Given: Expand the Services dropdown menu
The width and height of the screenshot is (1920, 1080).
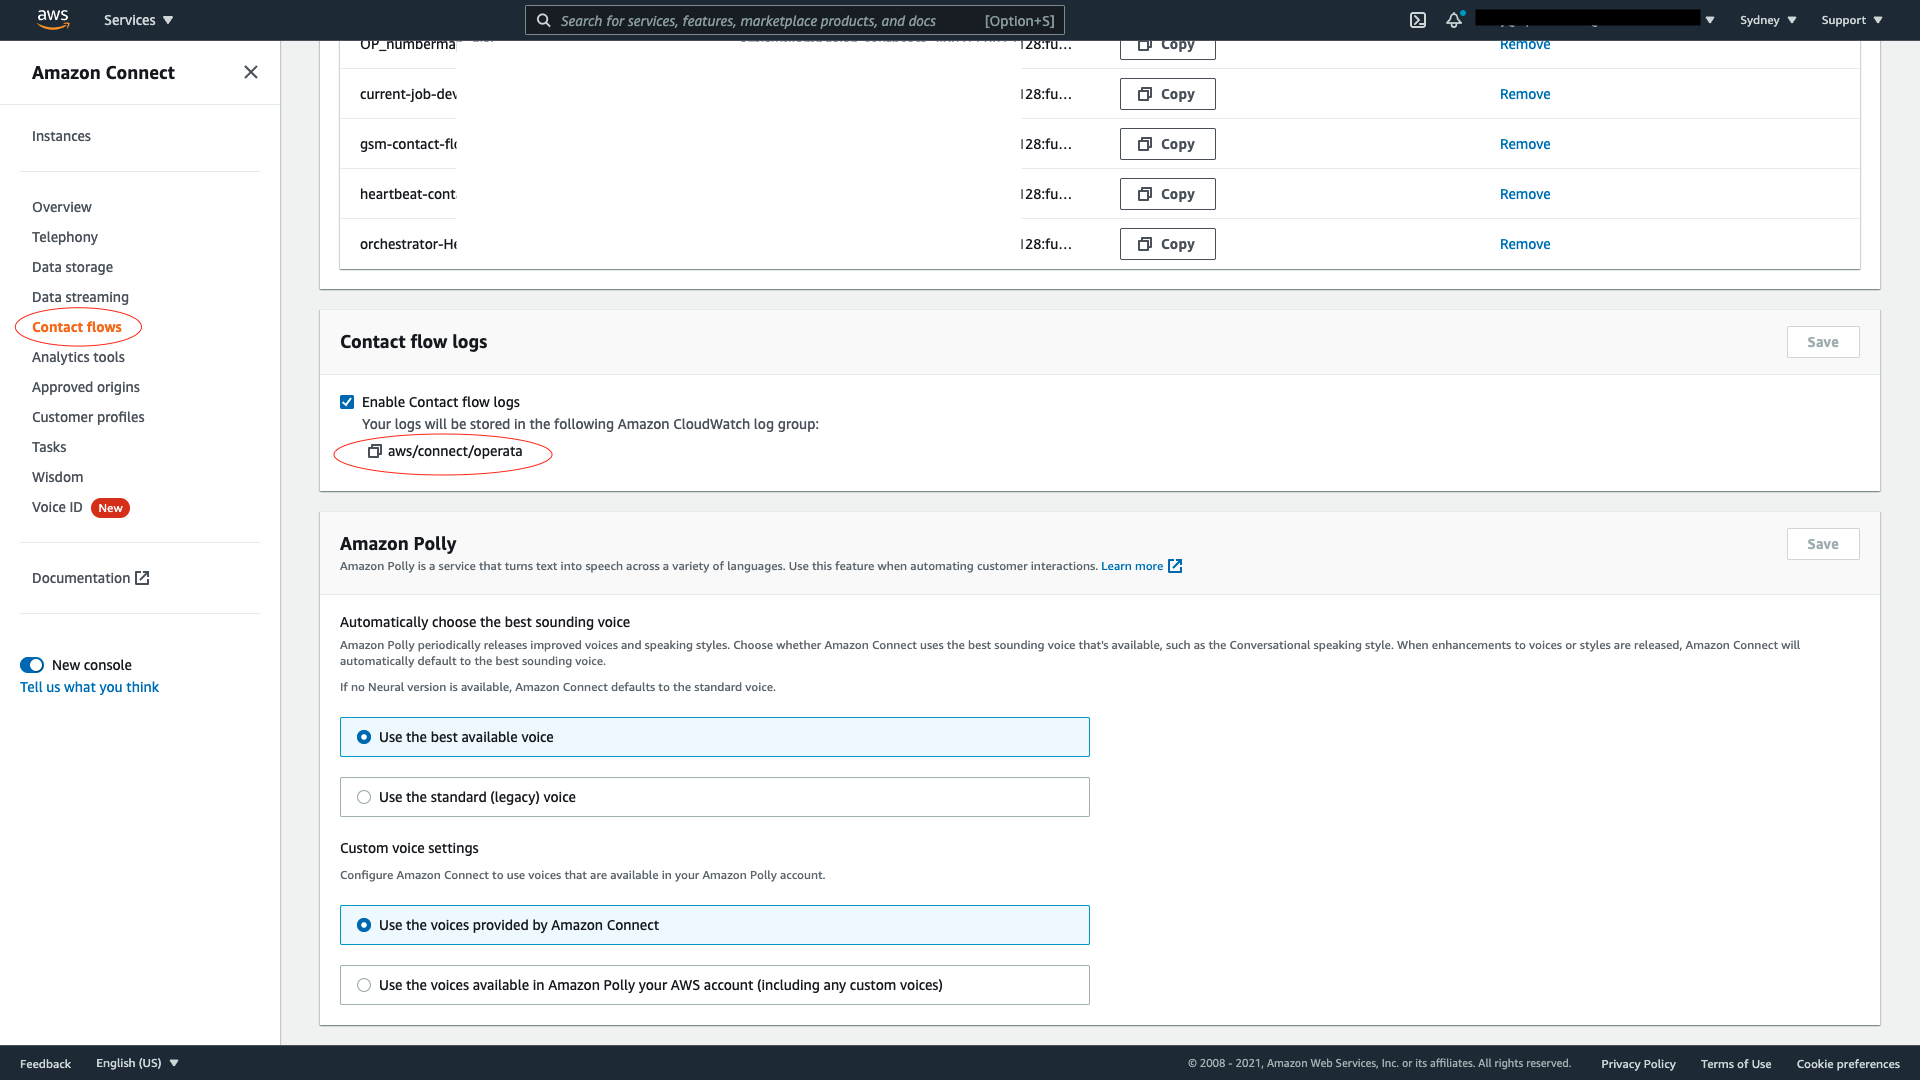Looking at the screenshot, I should [x=138, y=20].
